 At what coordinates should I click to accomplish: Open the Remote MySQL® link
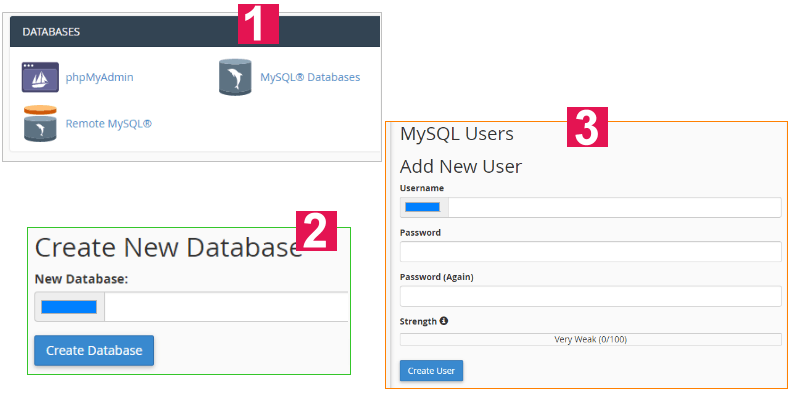click(x=108, y=124)
